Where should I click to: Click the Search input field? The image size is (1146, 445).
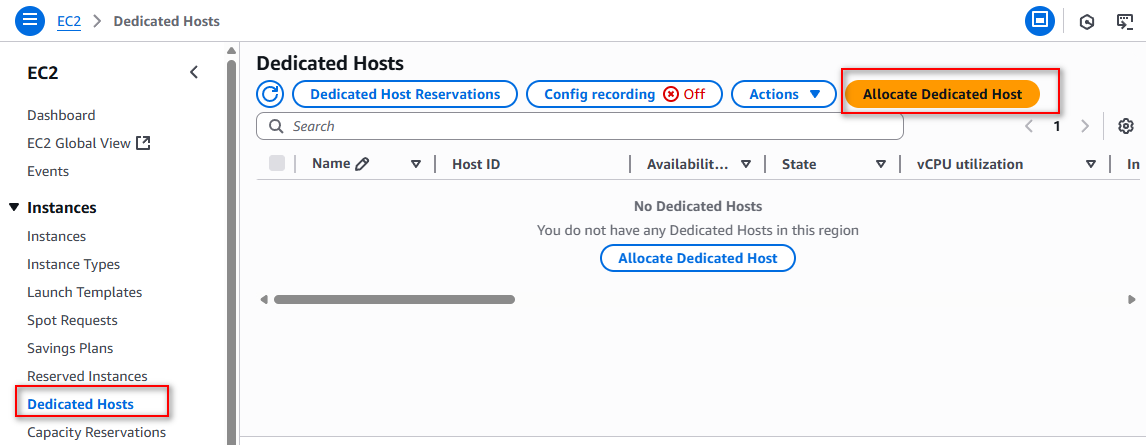pyautogui.click(x=580, y=126)
